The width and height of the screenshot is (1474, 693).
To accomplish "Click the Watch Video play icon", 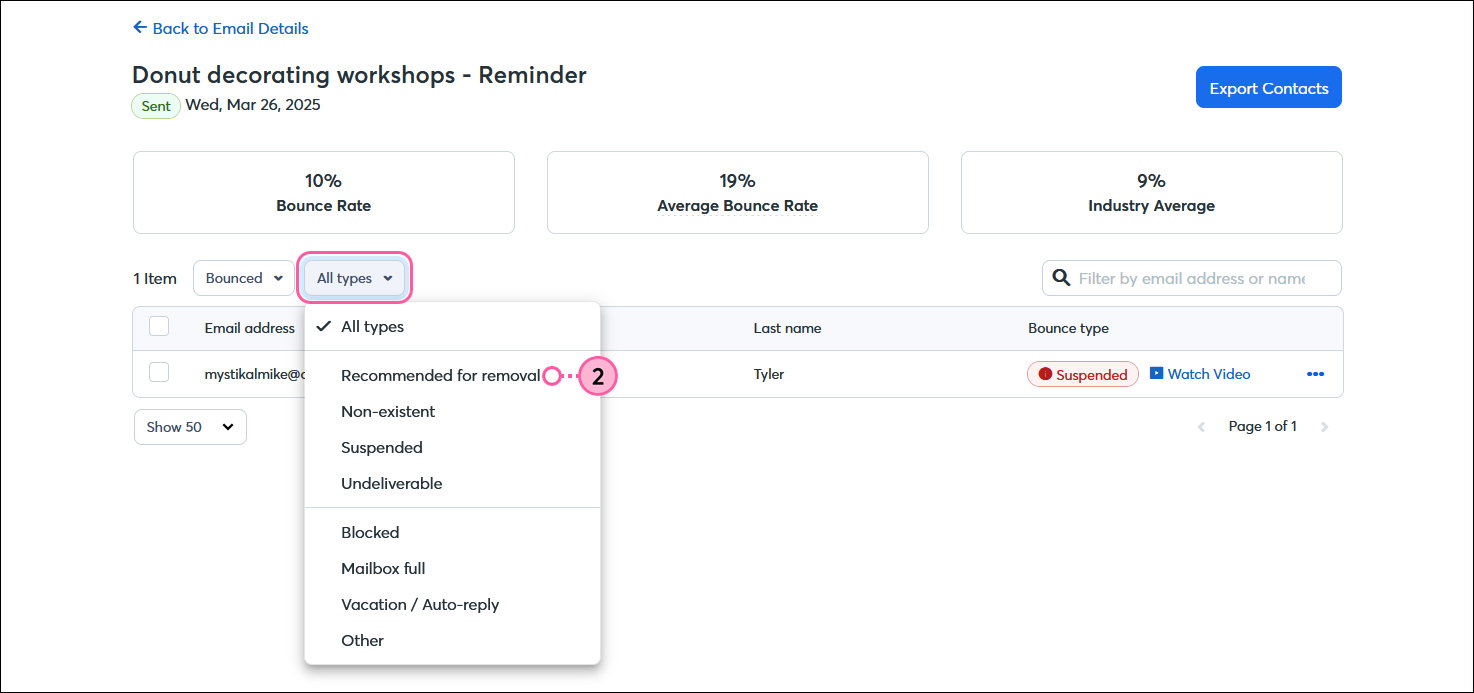I will pyautogui.click(x=1157, y=373).
